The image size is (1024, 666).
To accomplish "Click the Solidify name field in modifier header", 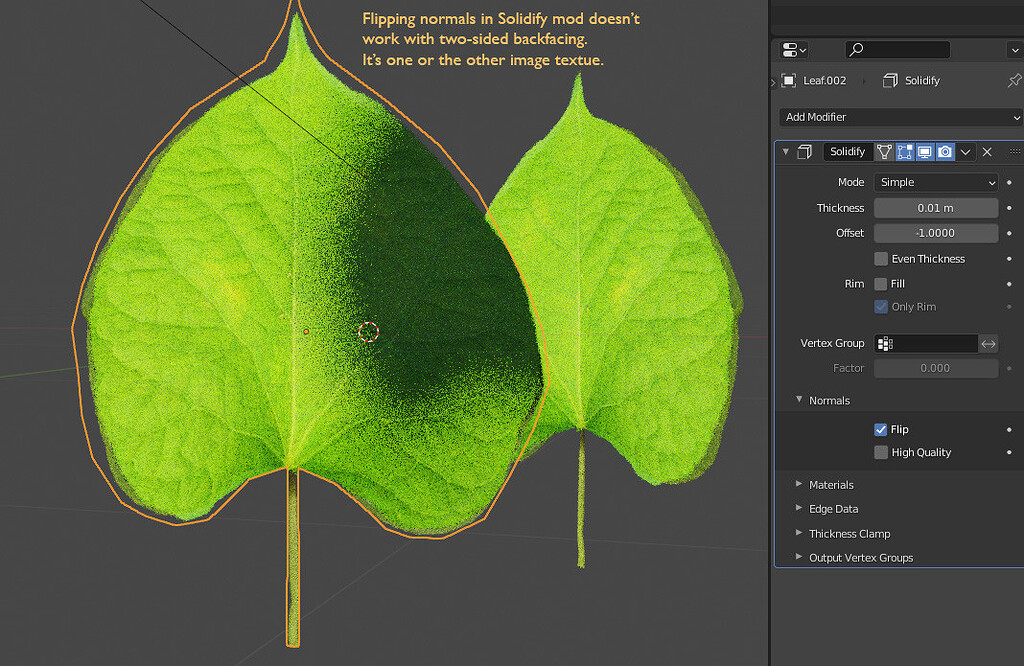I will (847, 151).
